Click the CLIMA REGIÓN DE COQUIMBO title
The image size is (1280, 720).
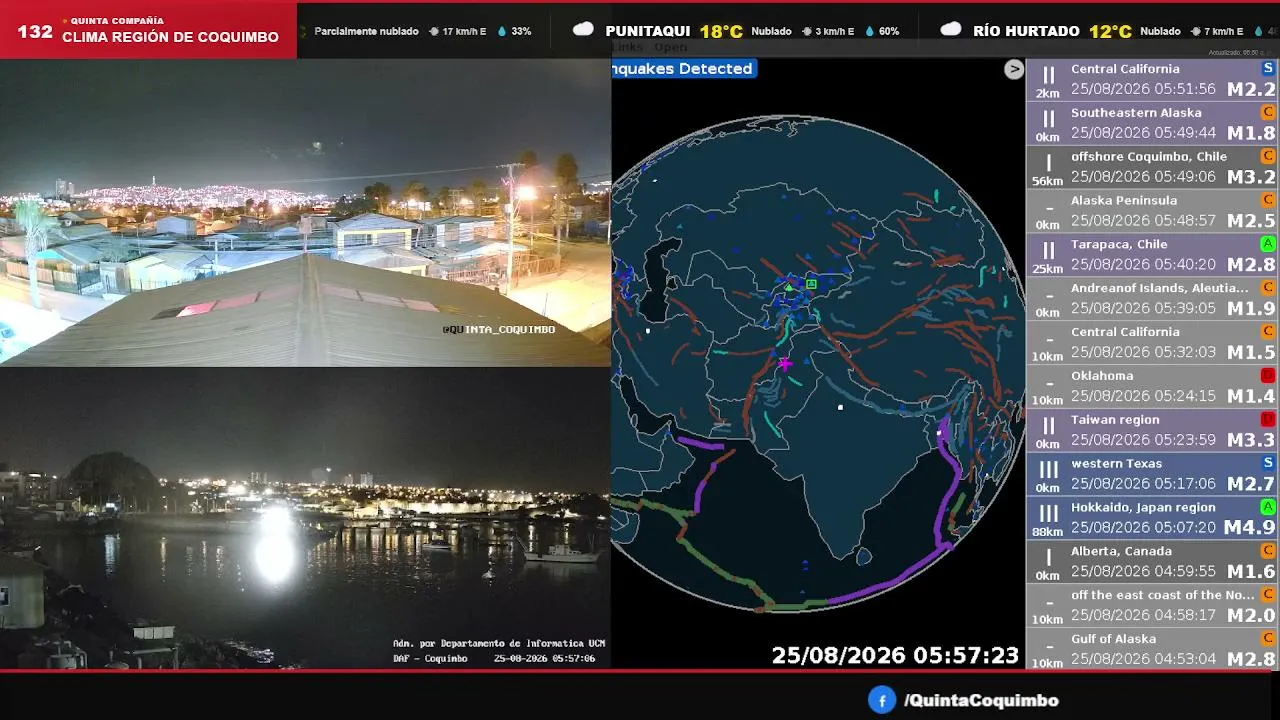click(170, 37)
